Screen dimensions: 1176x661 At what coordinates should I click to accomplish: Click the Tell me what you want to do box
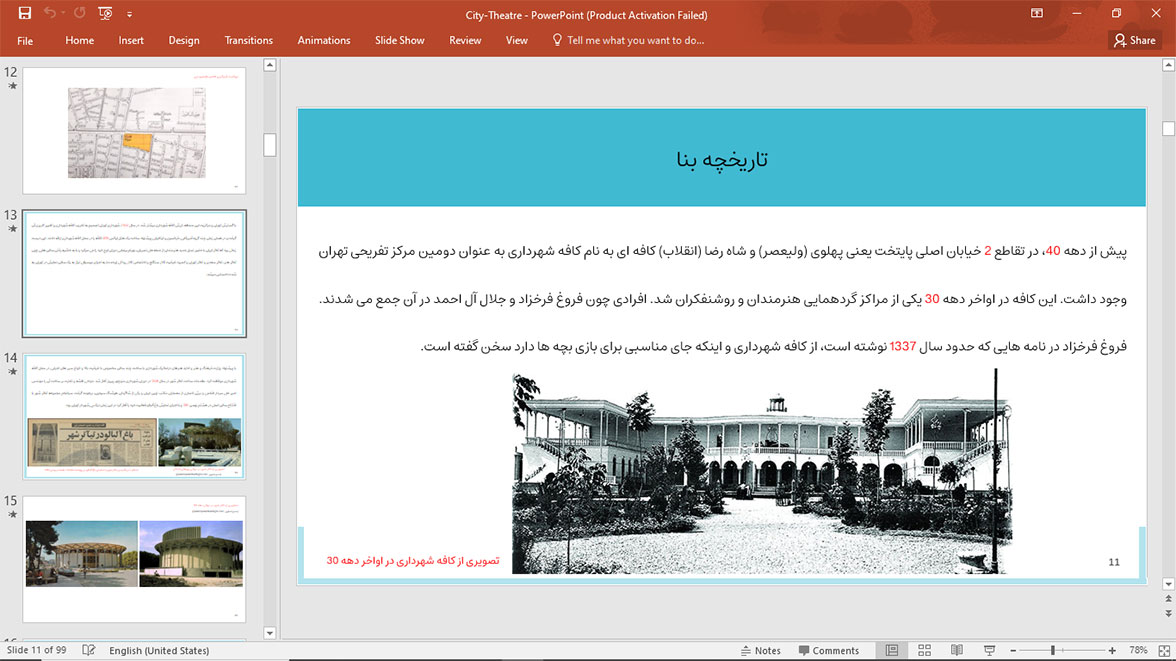(x=635, y=41)
